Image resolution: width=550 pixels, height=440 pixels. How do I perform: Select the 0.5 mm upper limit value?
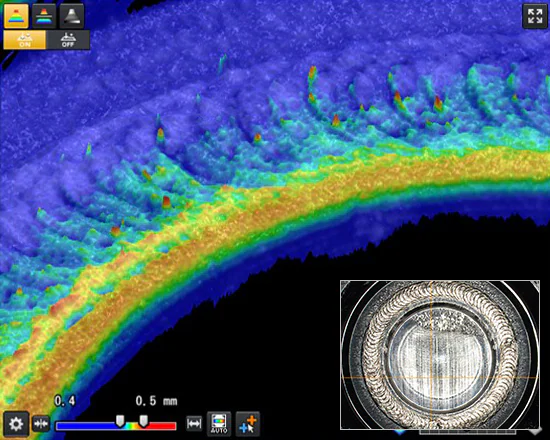(156, 401)
